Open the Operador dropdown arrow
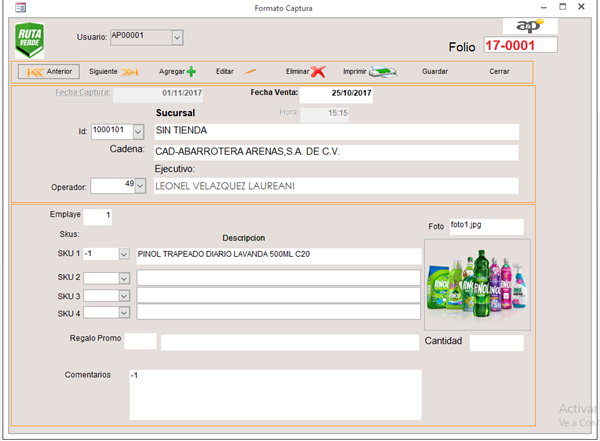The height and width of the screenshot is (441, 600). 140,186
